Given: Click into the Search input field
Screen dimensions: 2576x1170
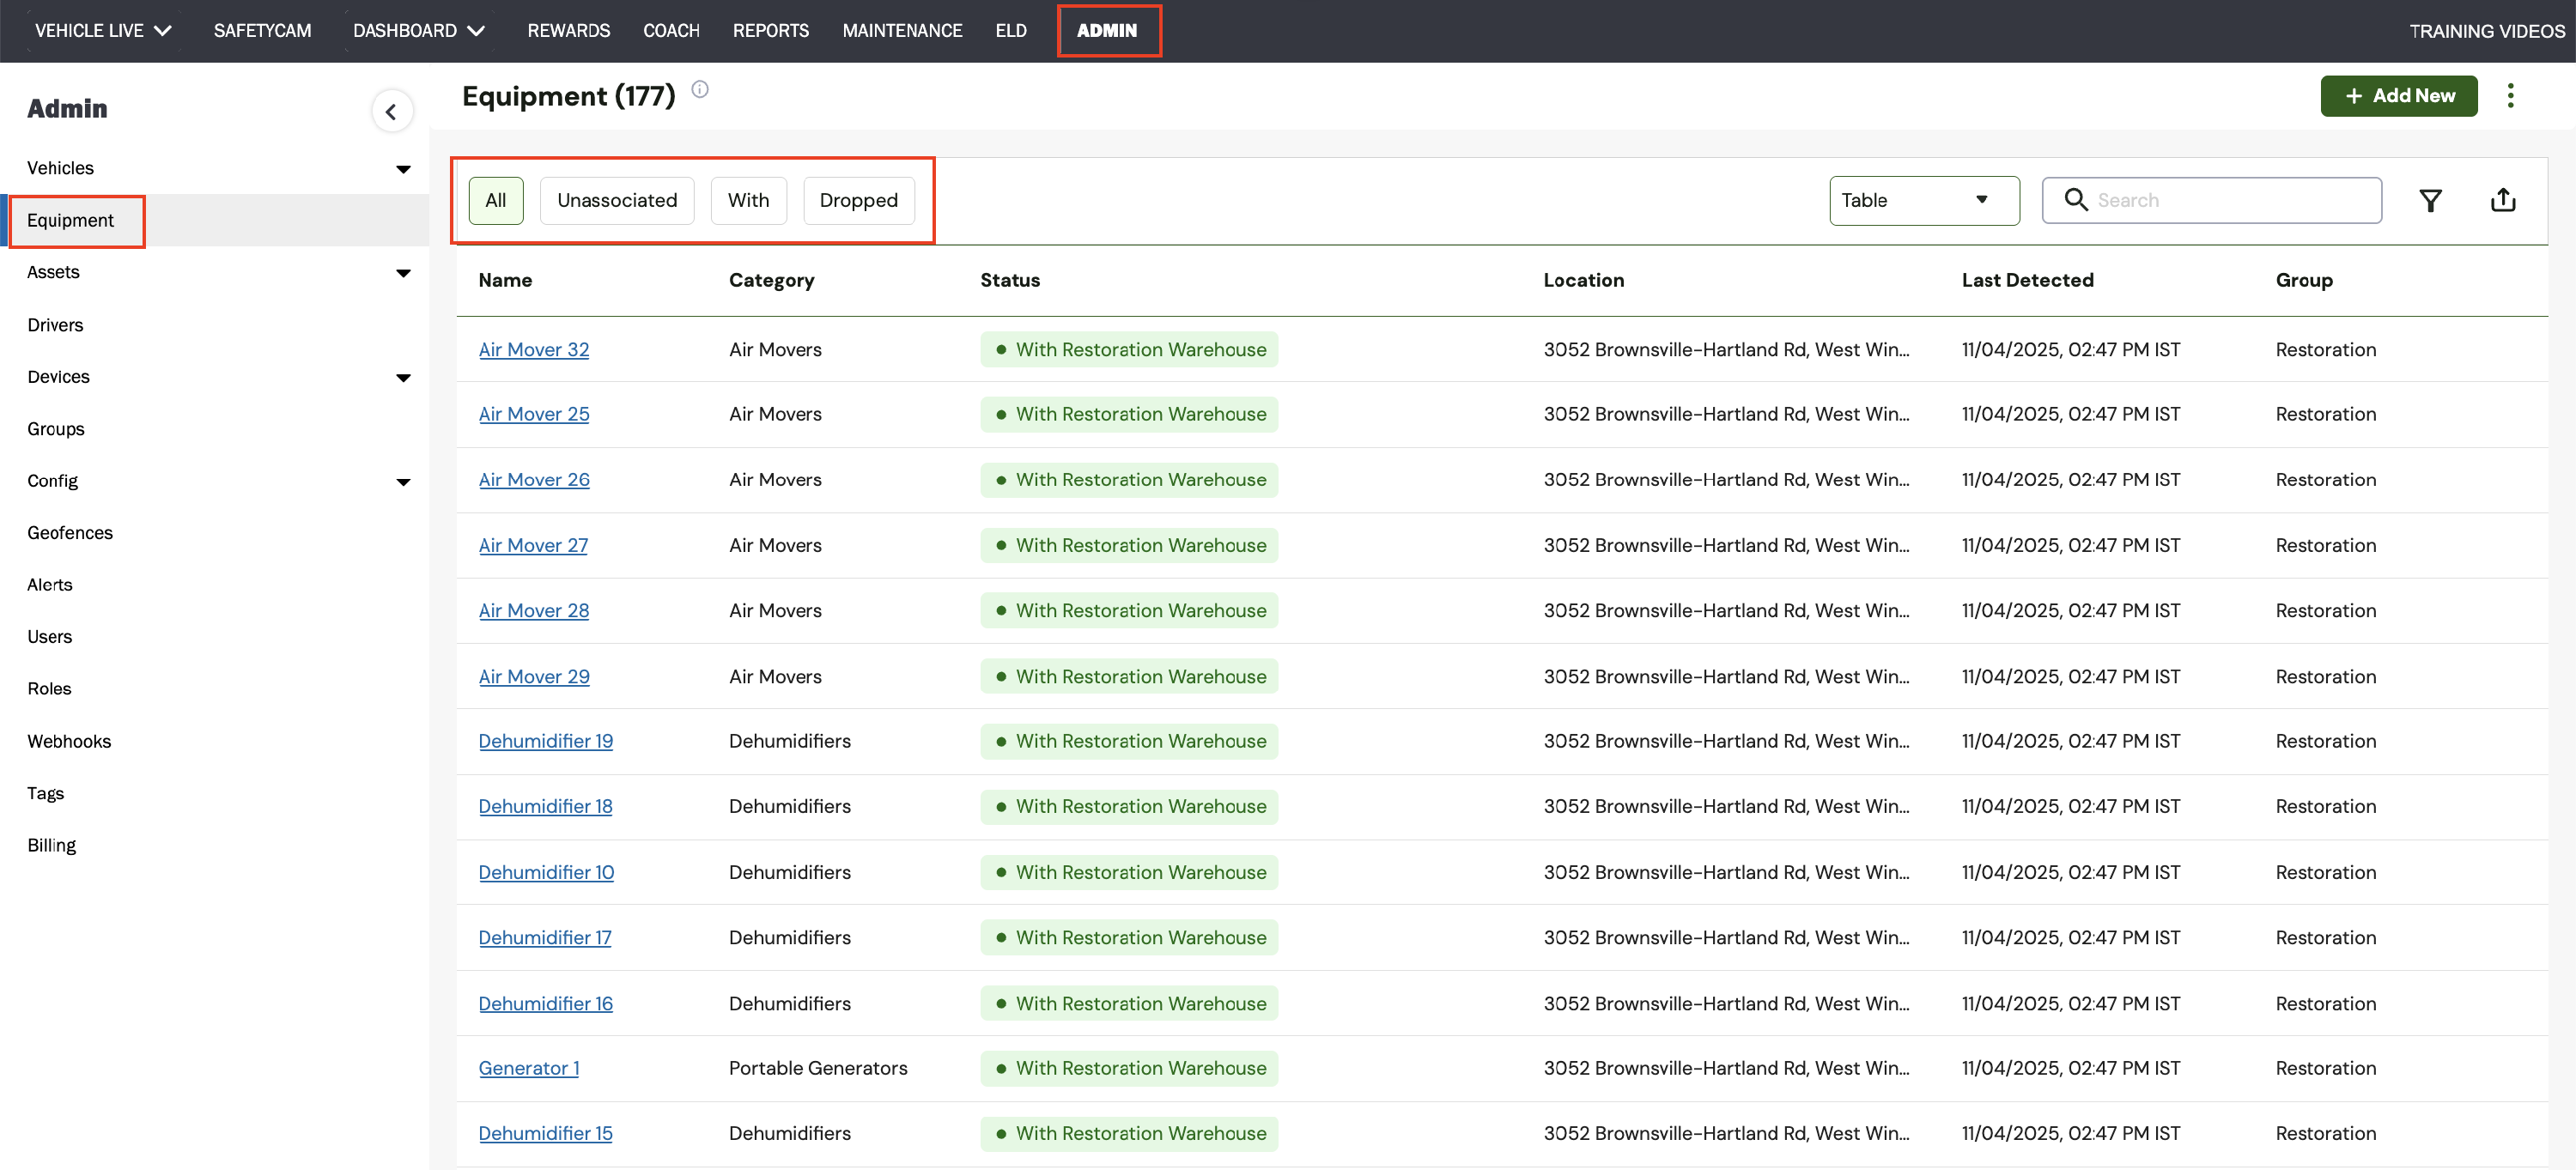Looking at the screenshot, I should (x=2230, y=201).
